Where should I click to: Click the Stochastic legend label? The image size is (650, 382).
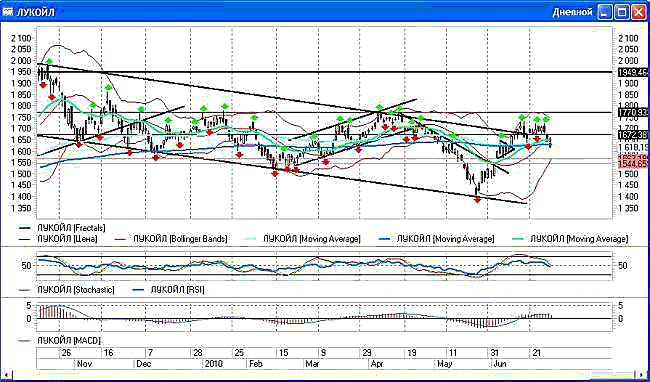(x=76, y=289)
